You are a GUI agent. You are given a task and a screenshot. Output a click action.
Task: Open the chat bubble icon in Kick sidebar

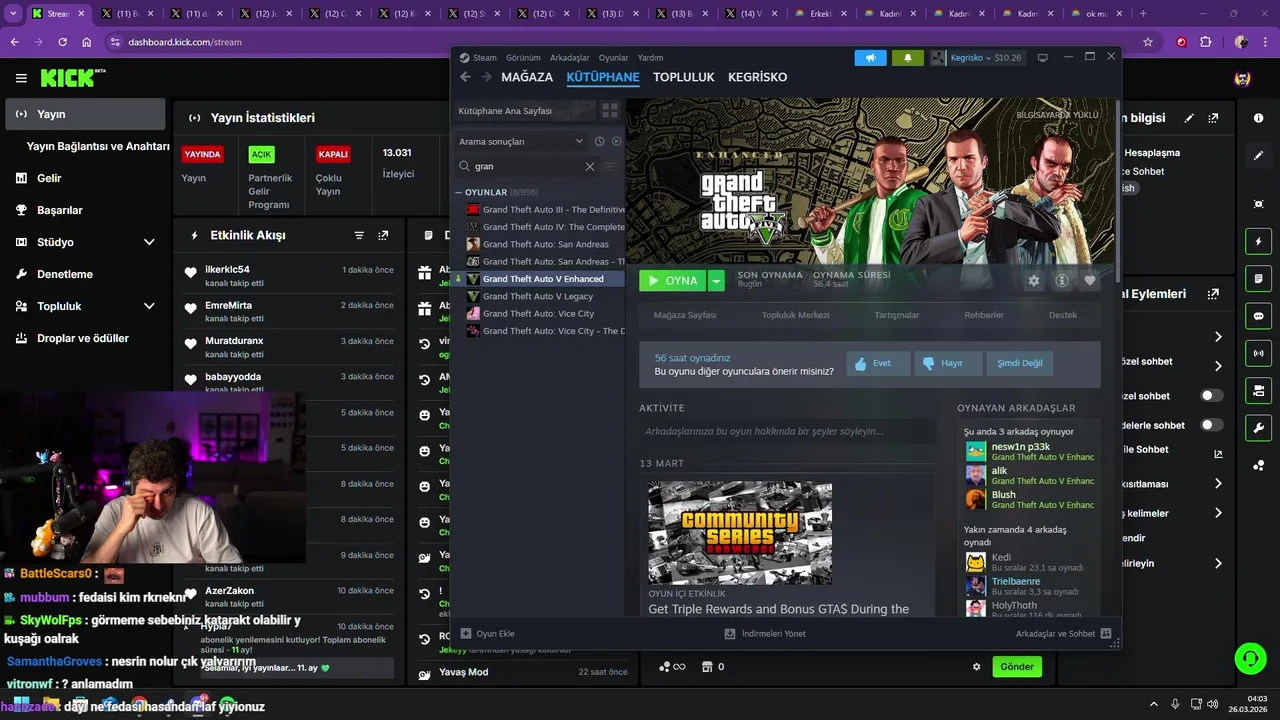coord(1258,316)
